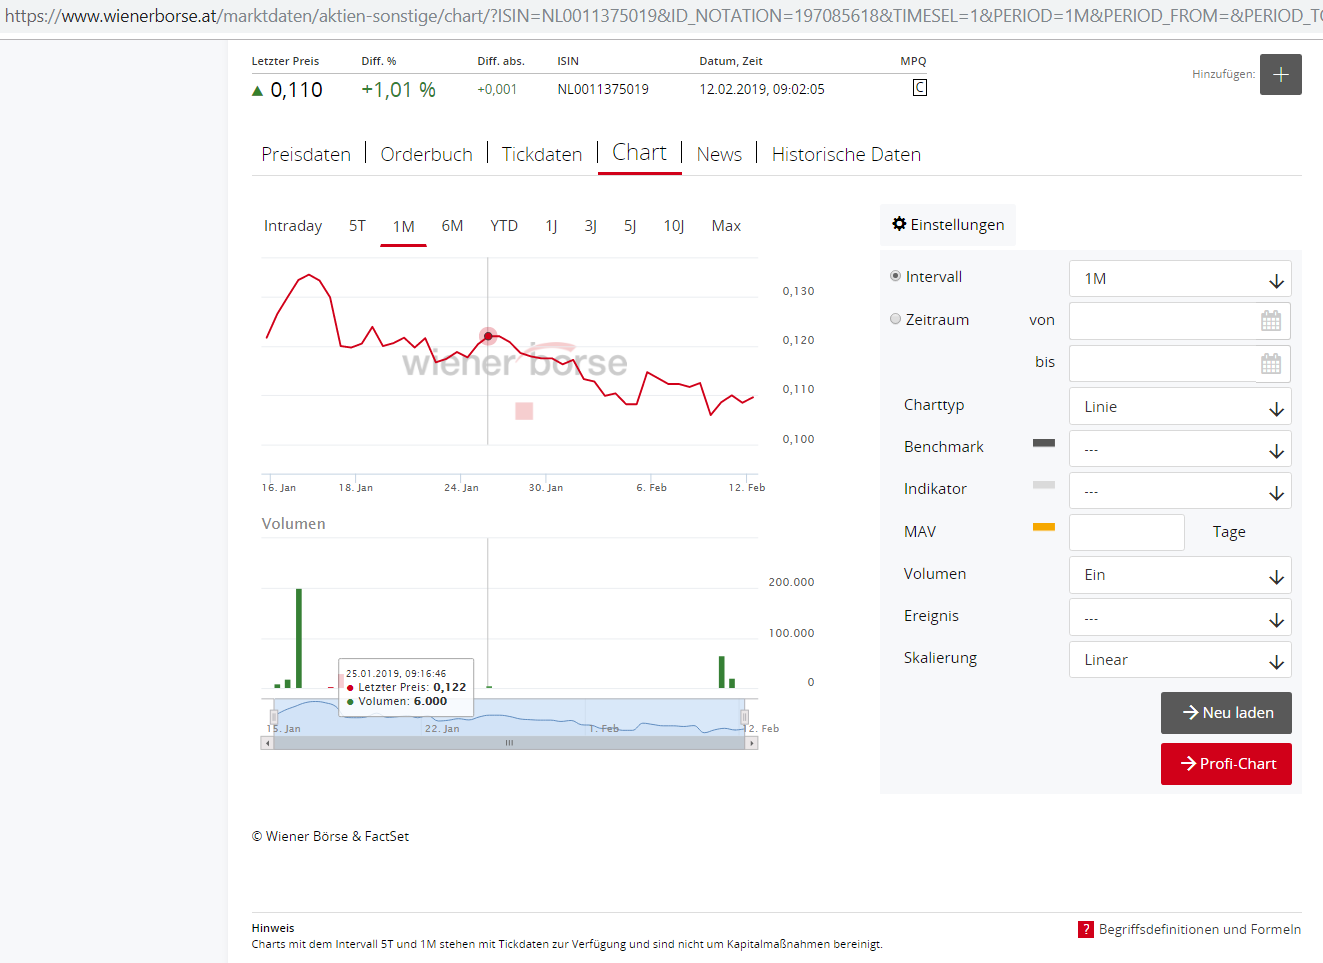
Task: Switch to the Tickdaten tab
Action: click(x=541, y=154)
